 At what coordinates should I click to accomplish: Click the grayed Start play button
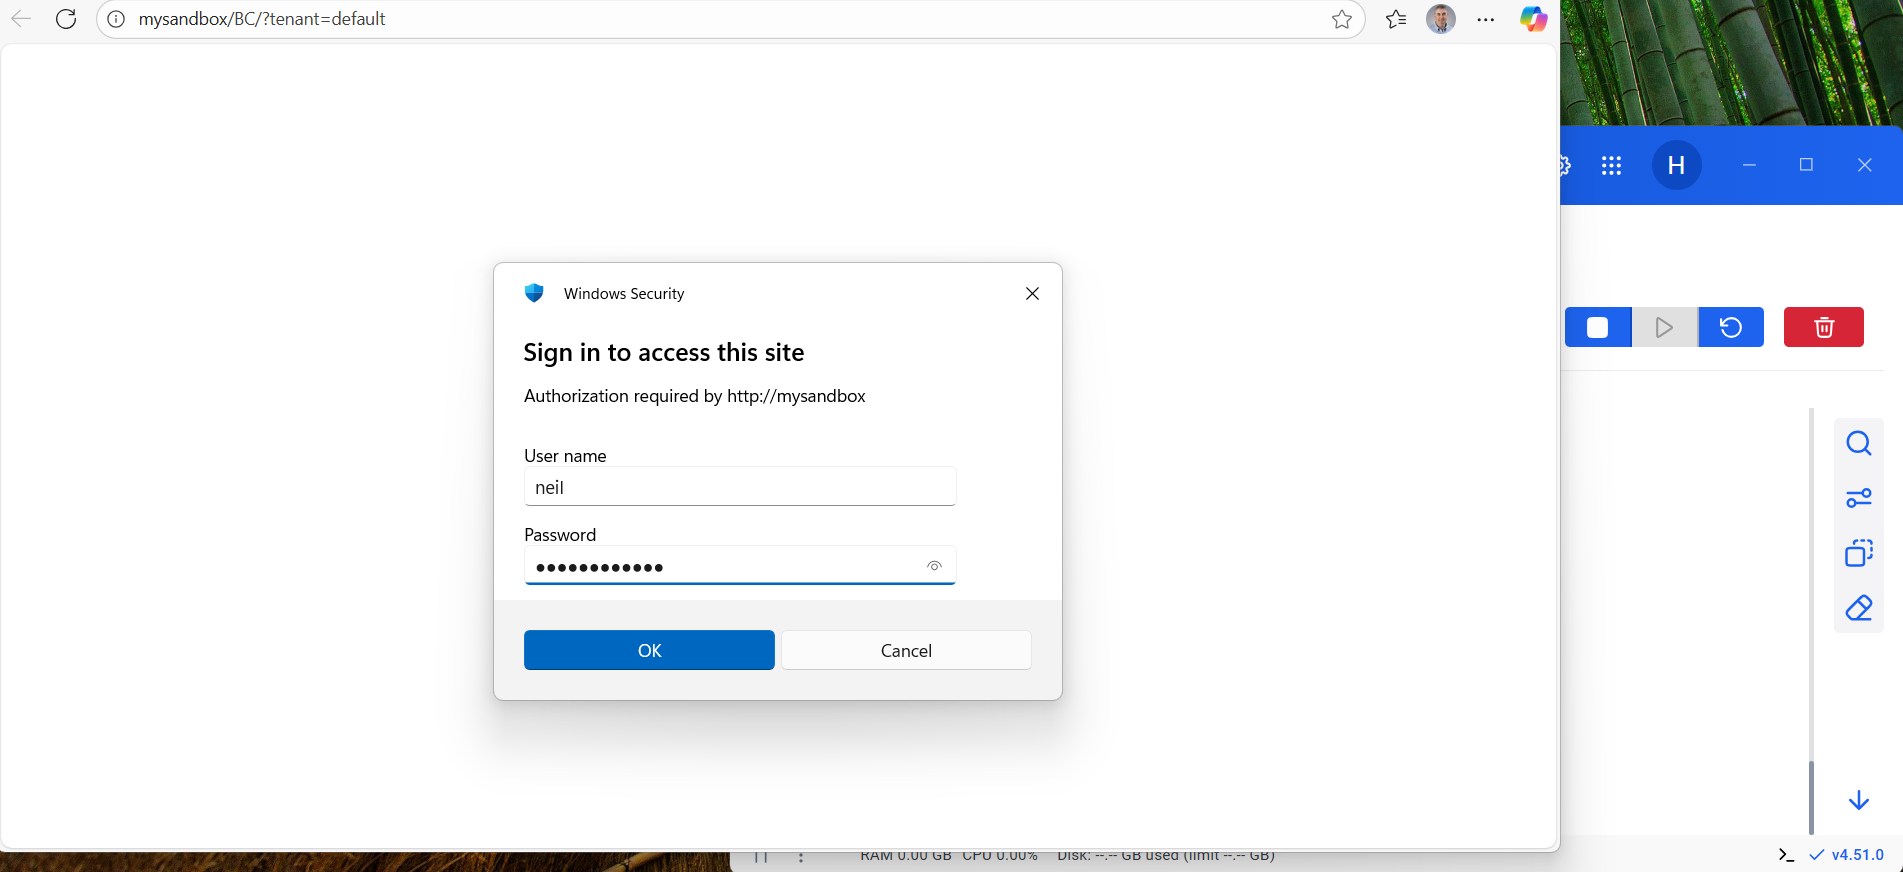coord(1664,327)
